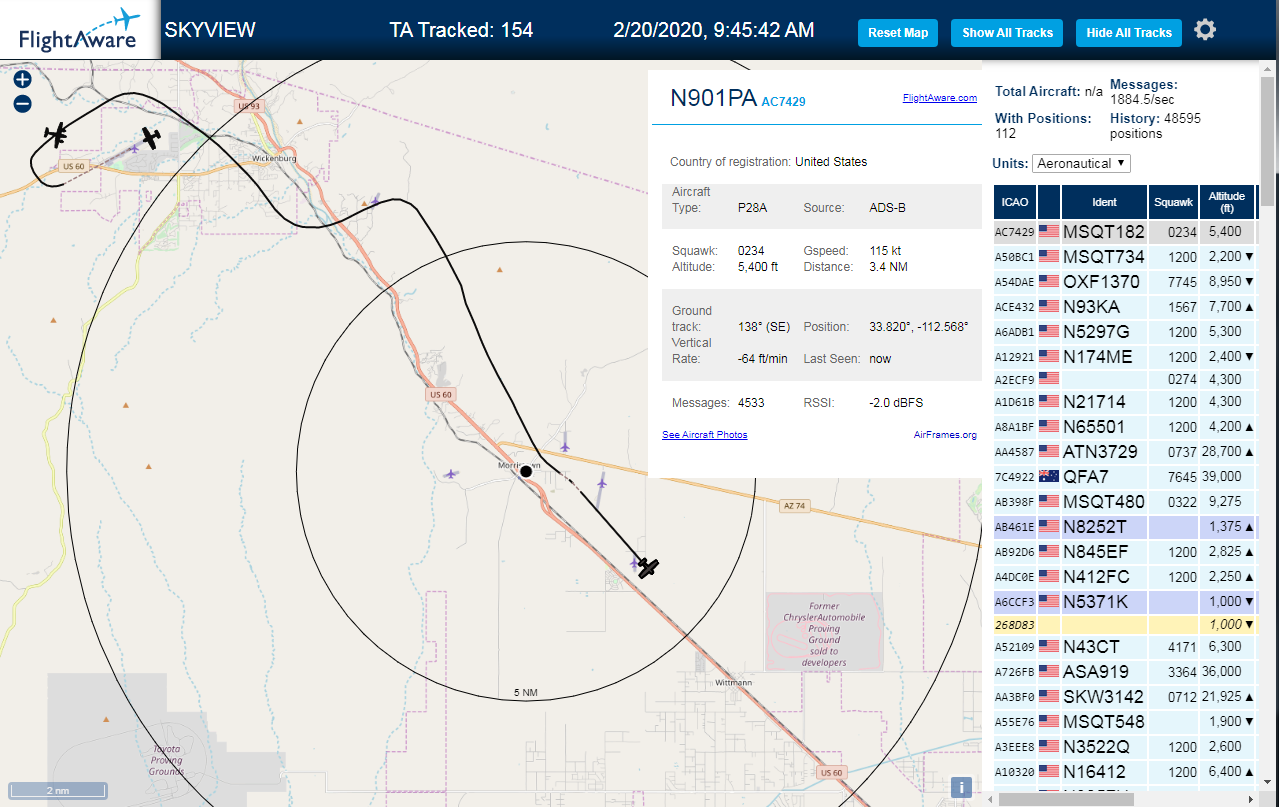Viewport: 1279px width, 807px height.
Task: Select the MSQT548 row
Action: (x=1124, y=722)
